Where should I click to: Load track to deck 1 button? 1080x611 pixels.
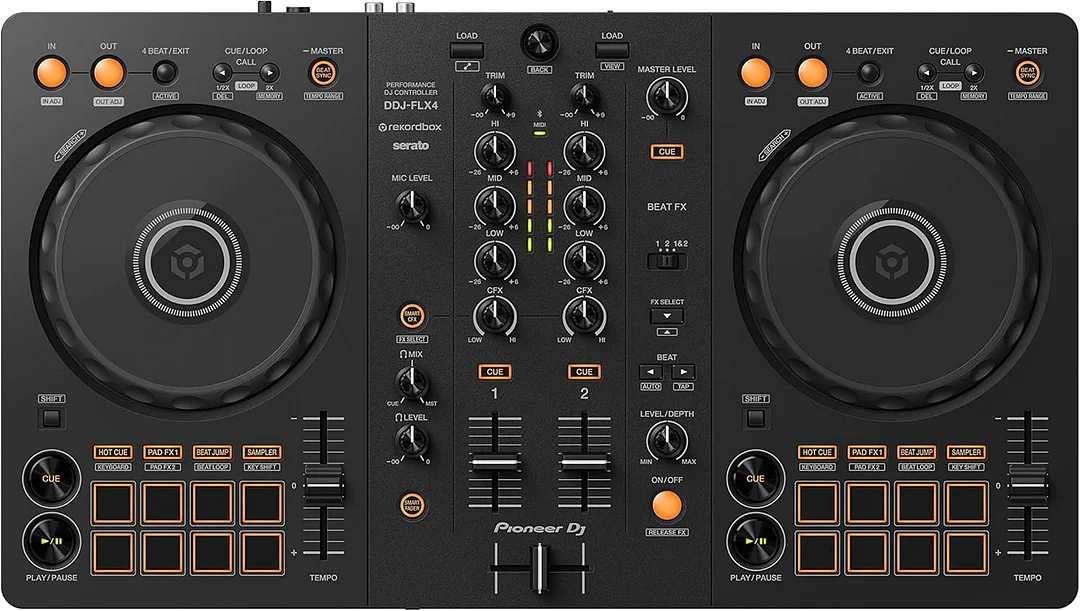point(466,50)
